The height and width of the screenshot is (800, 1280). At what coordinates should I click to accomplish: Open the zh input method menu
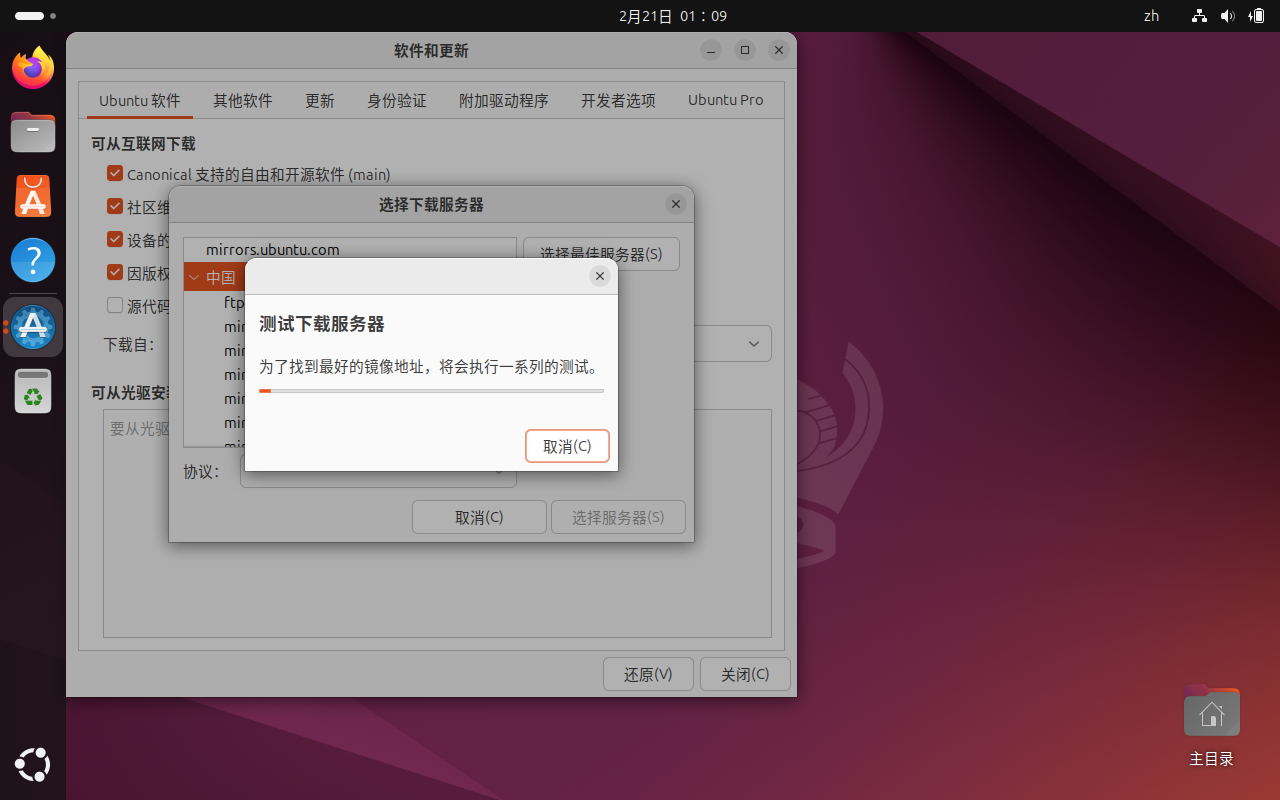(1151, 16)
